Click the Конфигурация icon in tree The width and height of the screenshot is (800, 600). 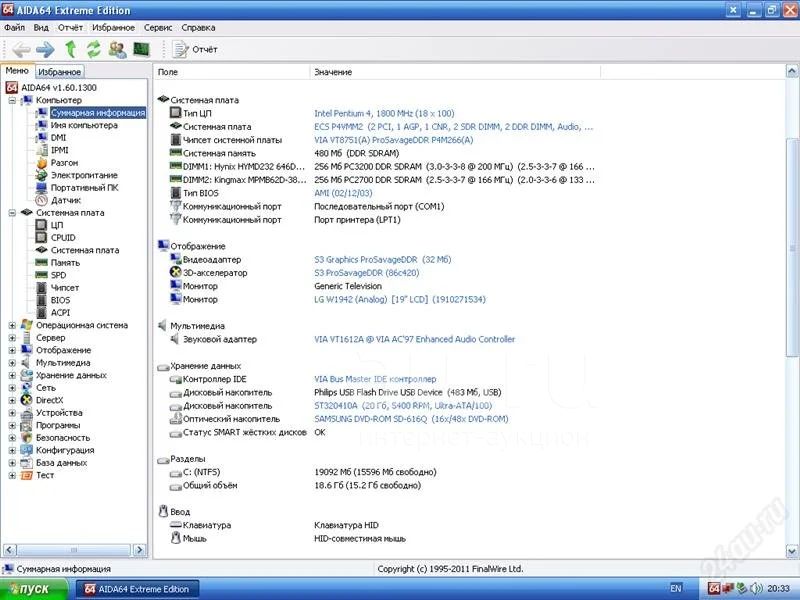click(26, 450)
